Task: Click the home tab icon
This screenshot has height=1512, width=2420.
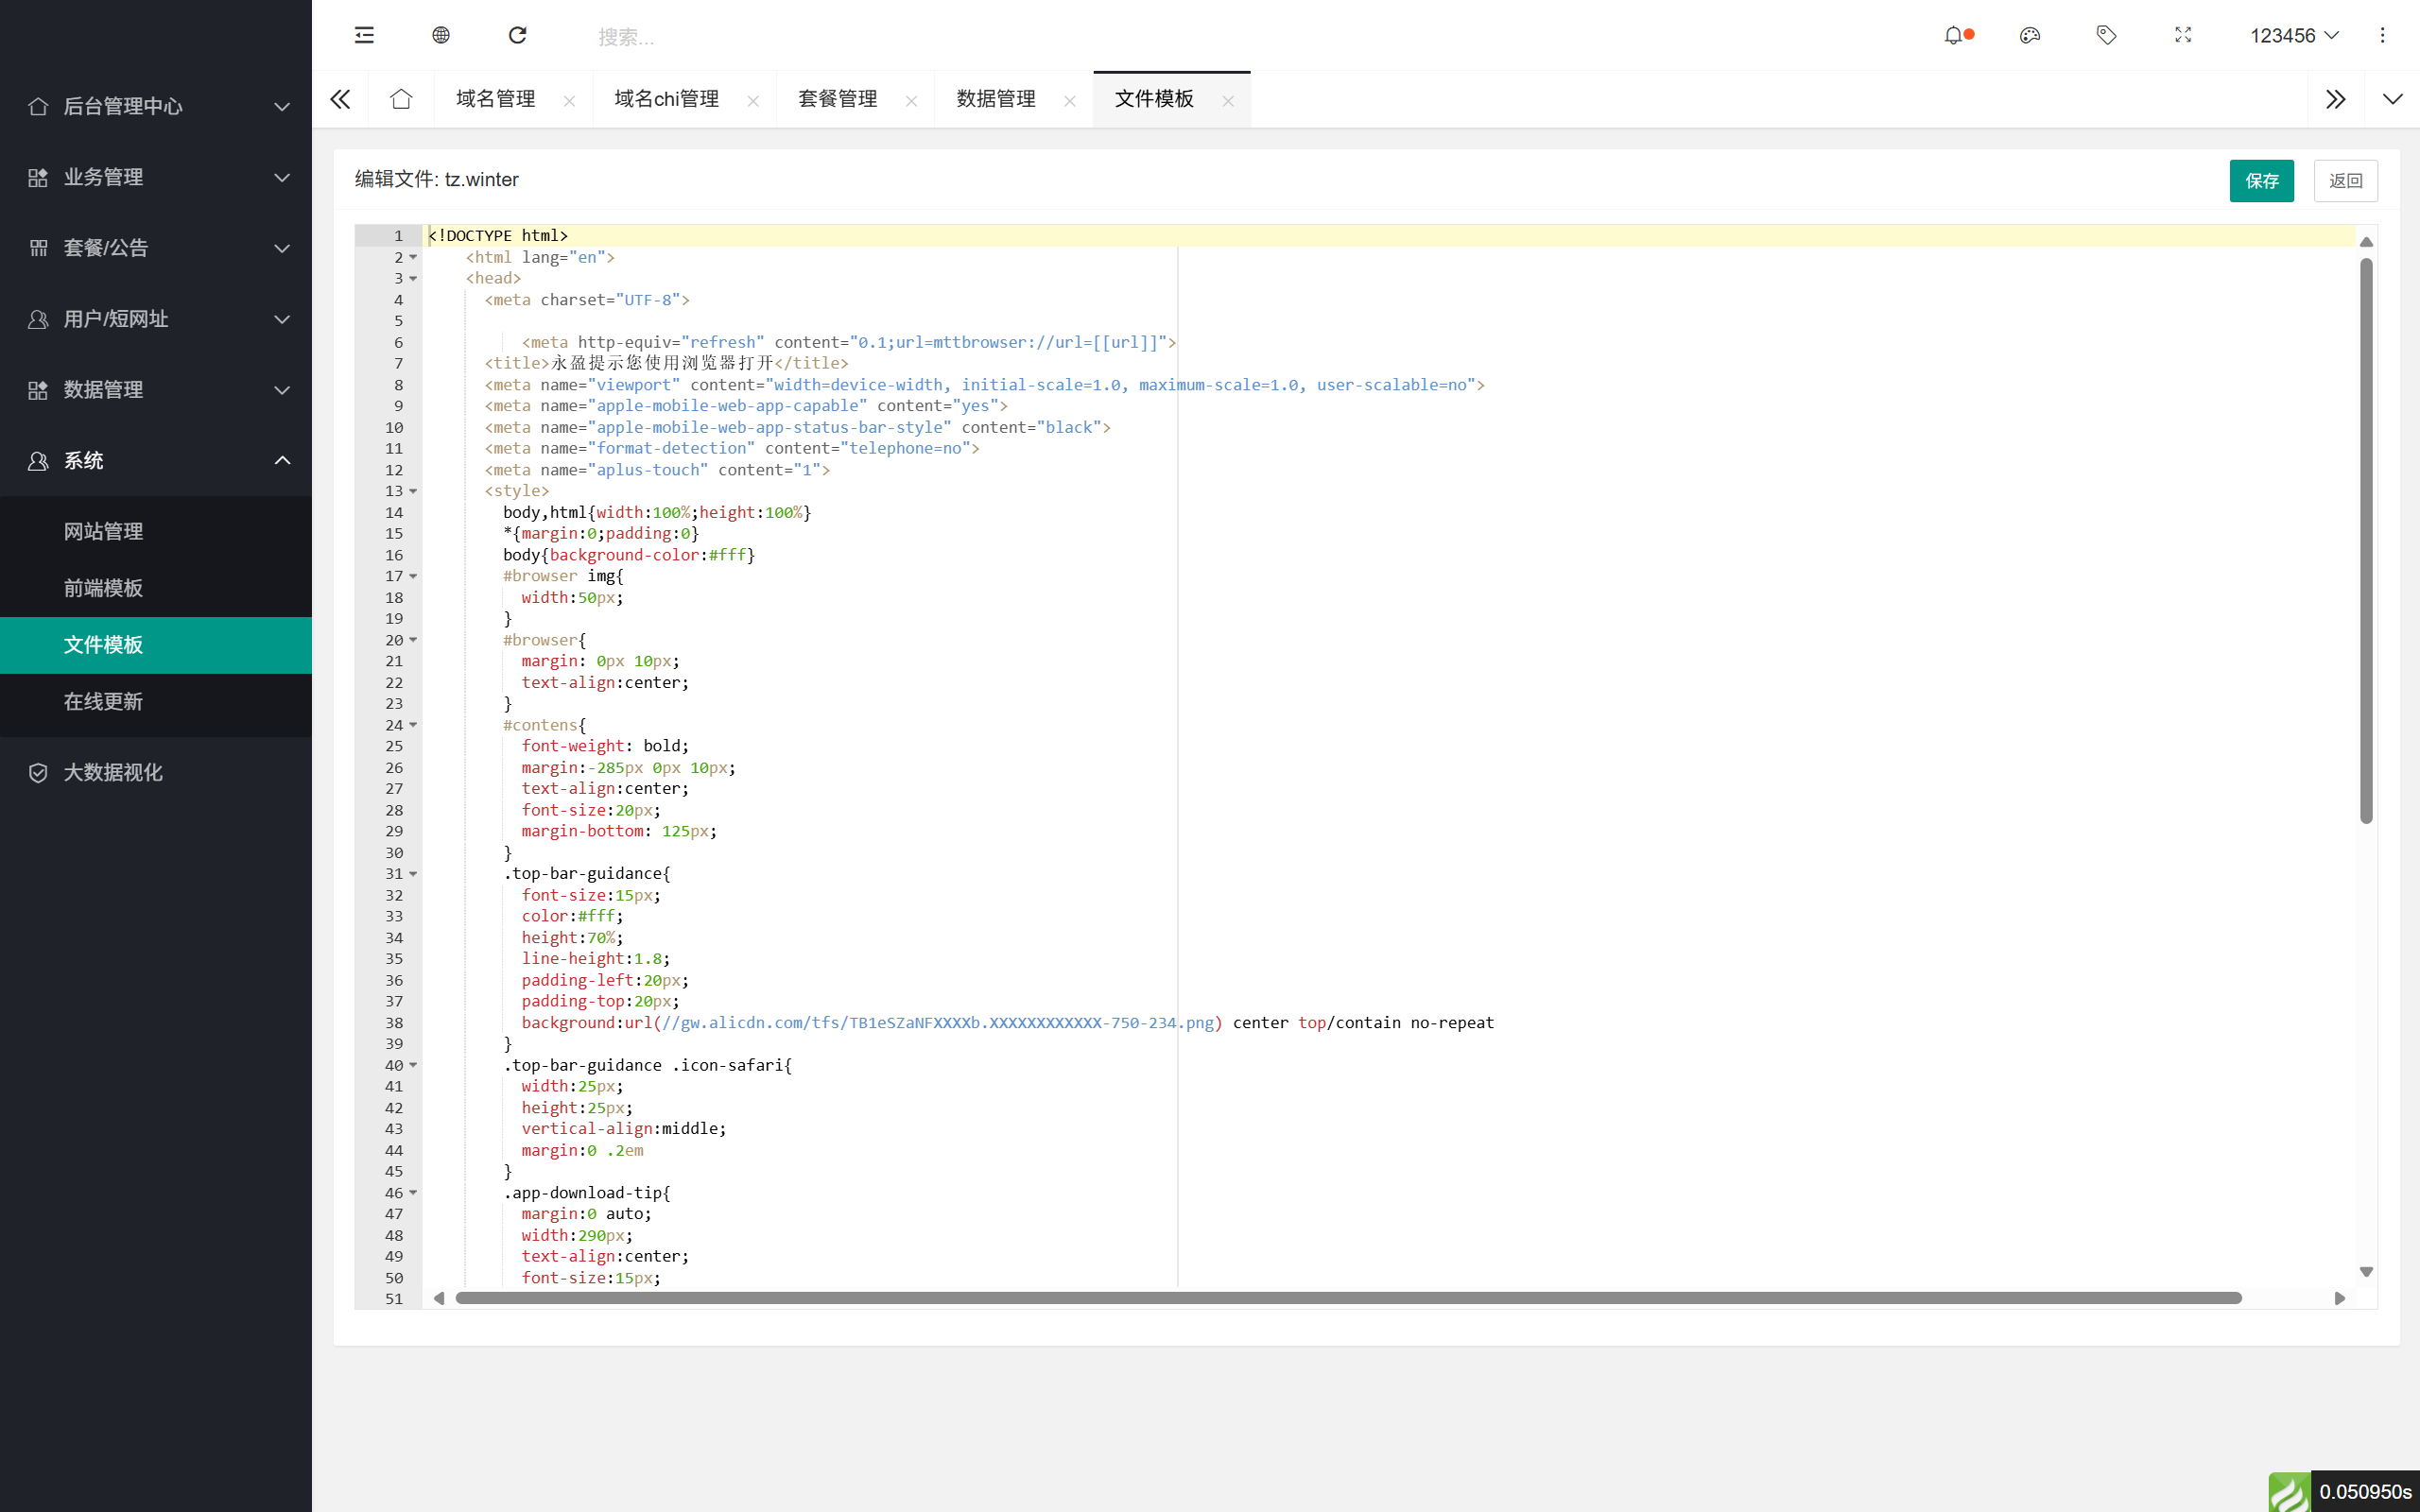Action: pyautogui.click(x=401, y=99)
